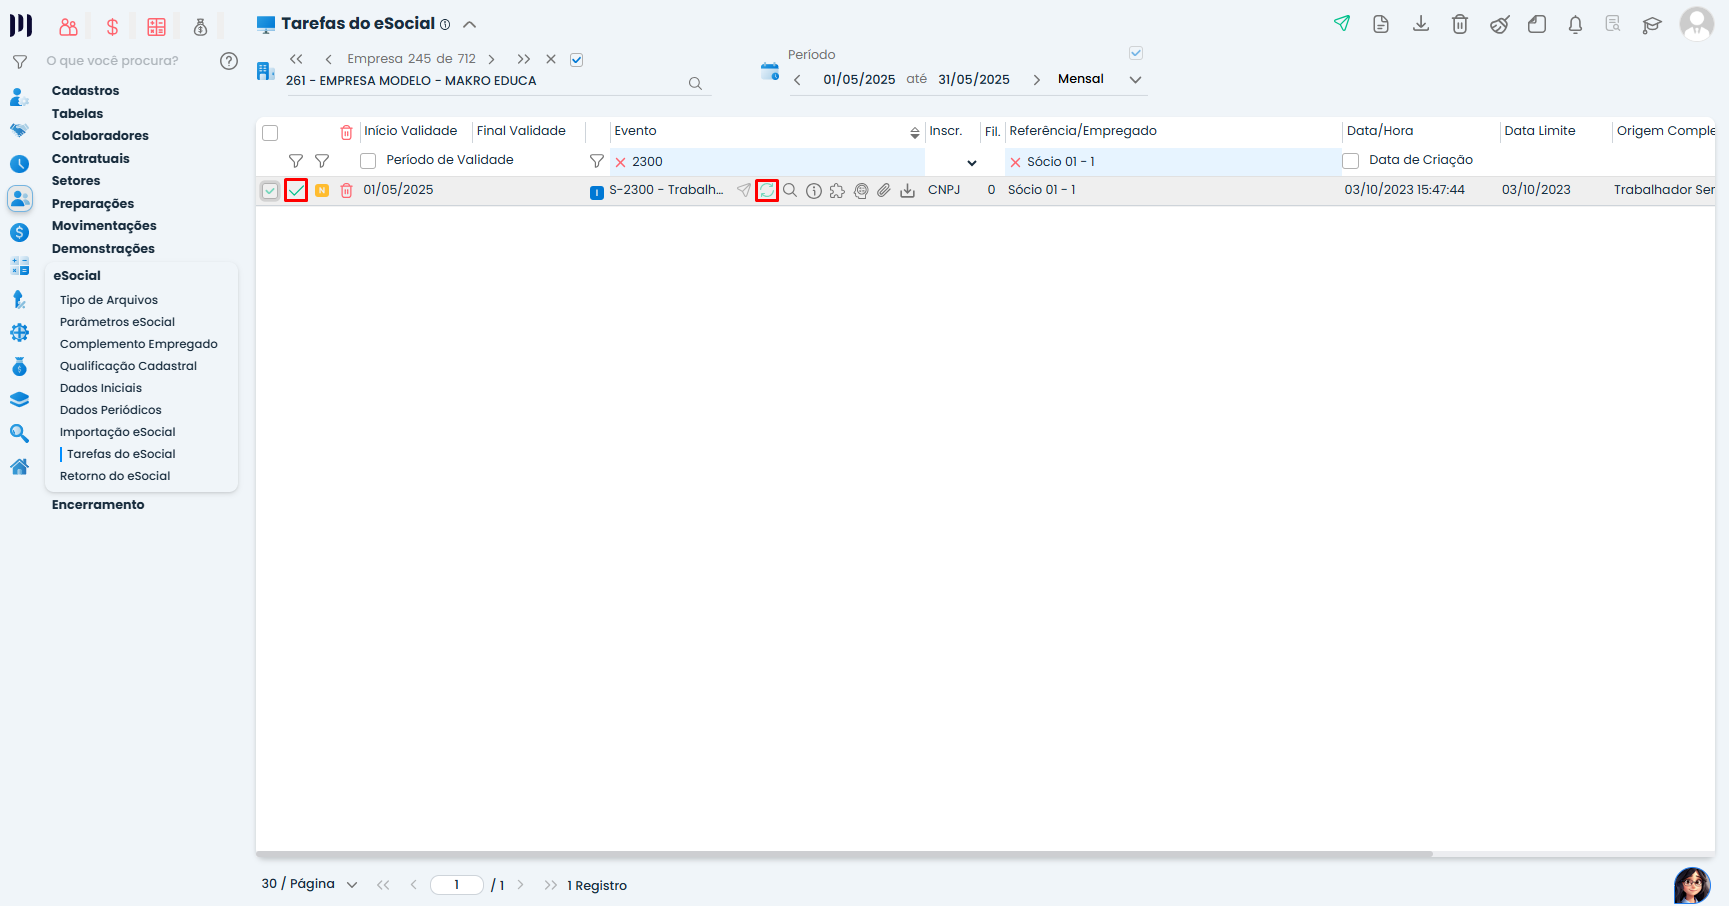Image resolution: width=1729 pixels, height=906 pixels.
Task: Click the graduation cap training icon
Action: click(1652, 25)
